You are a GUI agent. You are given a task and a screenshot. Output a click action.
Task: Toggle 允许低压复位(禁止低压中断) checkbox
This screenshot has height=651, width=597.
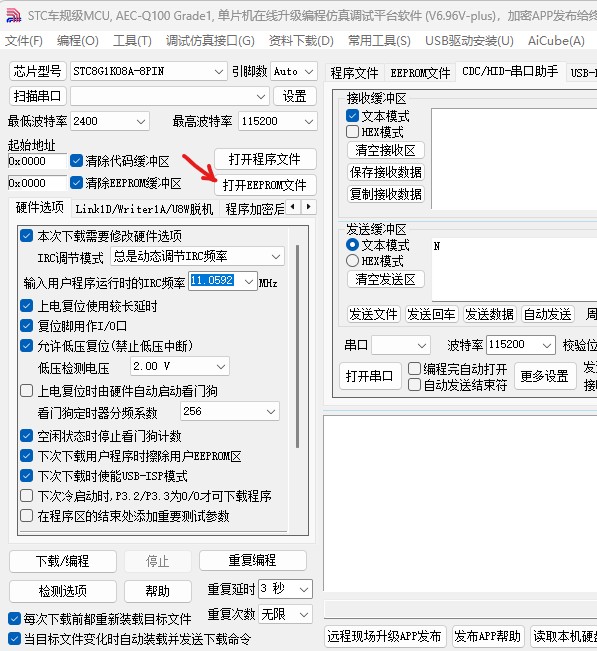[x=27, y=345]
